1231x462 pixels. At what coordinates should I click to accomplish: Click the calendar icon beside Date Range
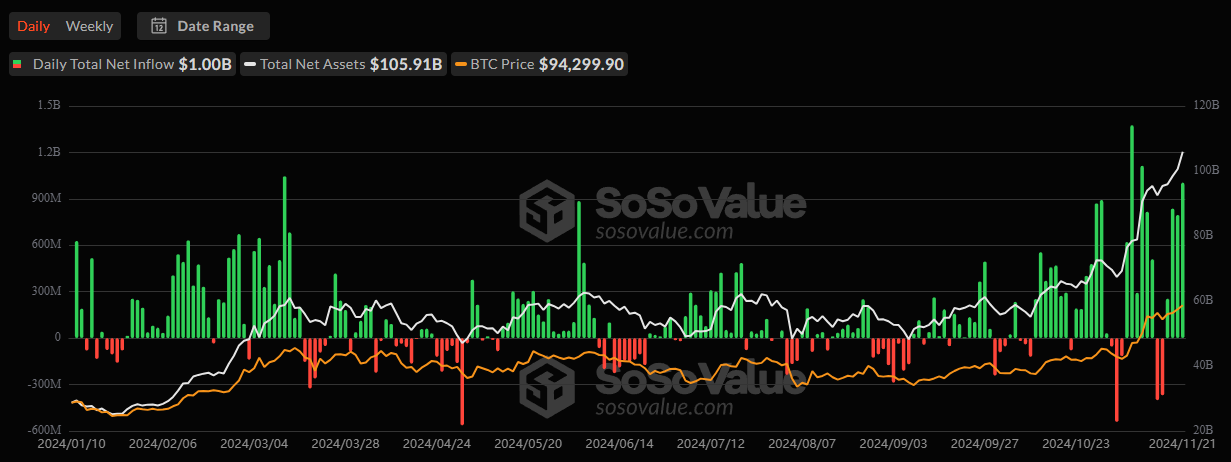pos(158,26)
